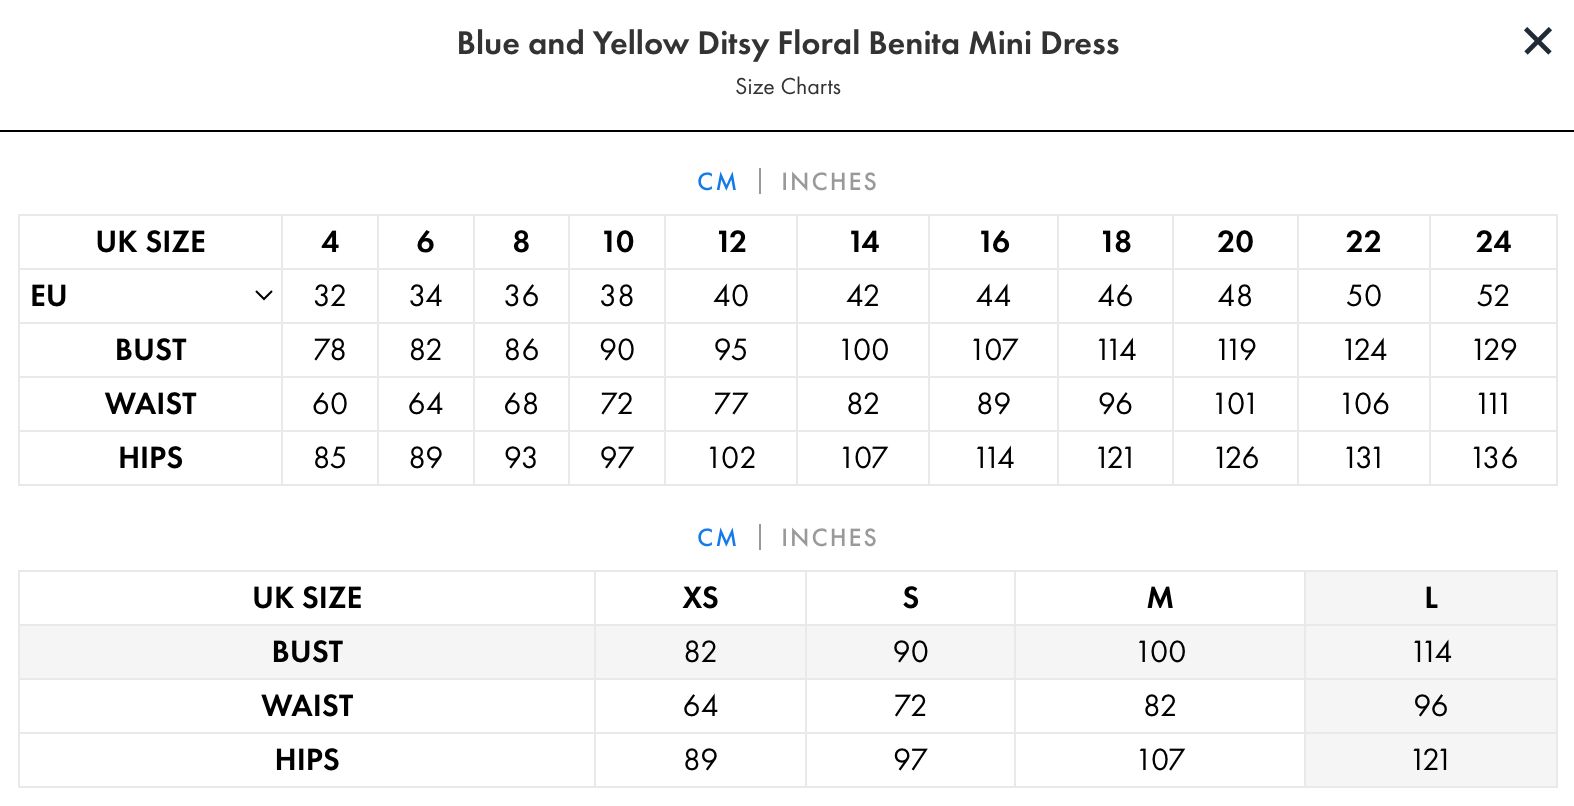
Task: Close the size chart popup
Action: coord(1537,41)
